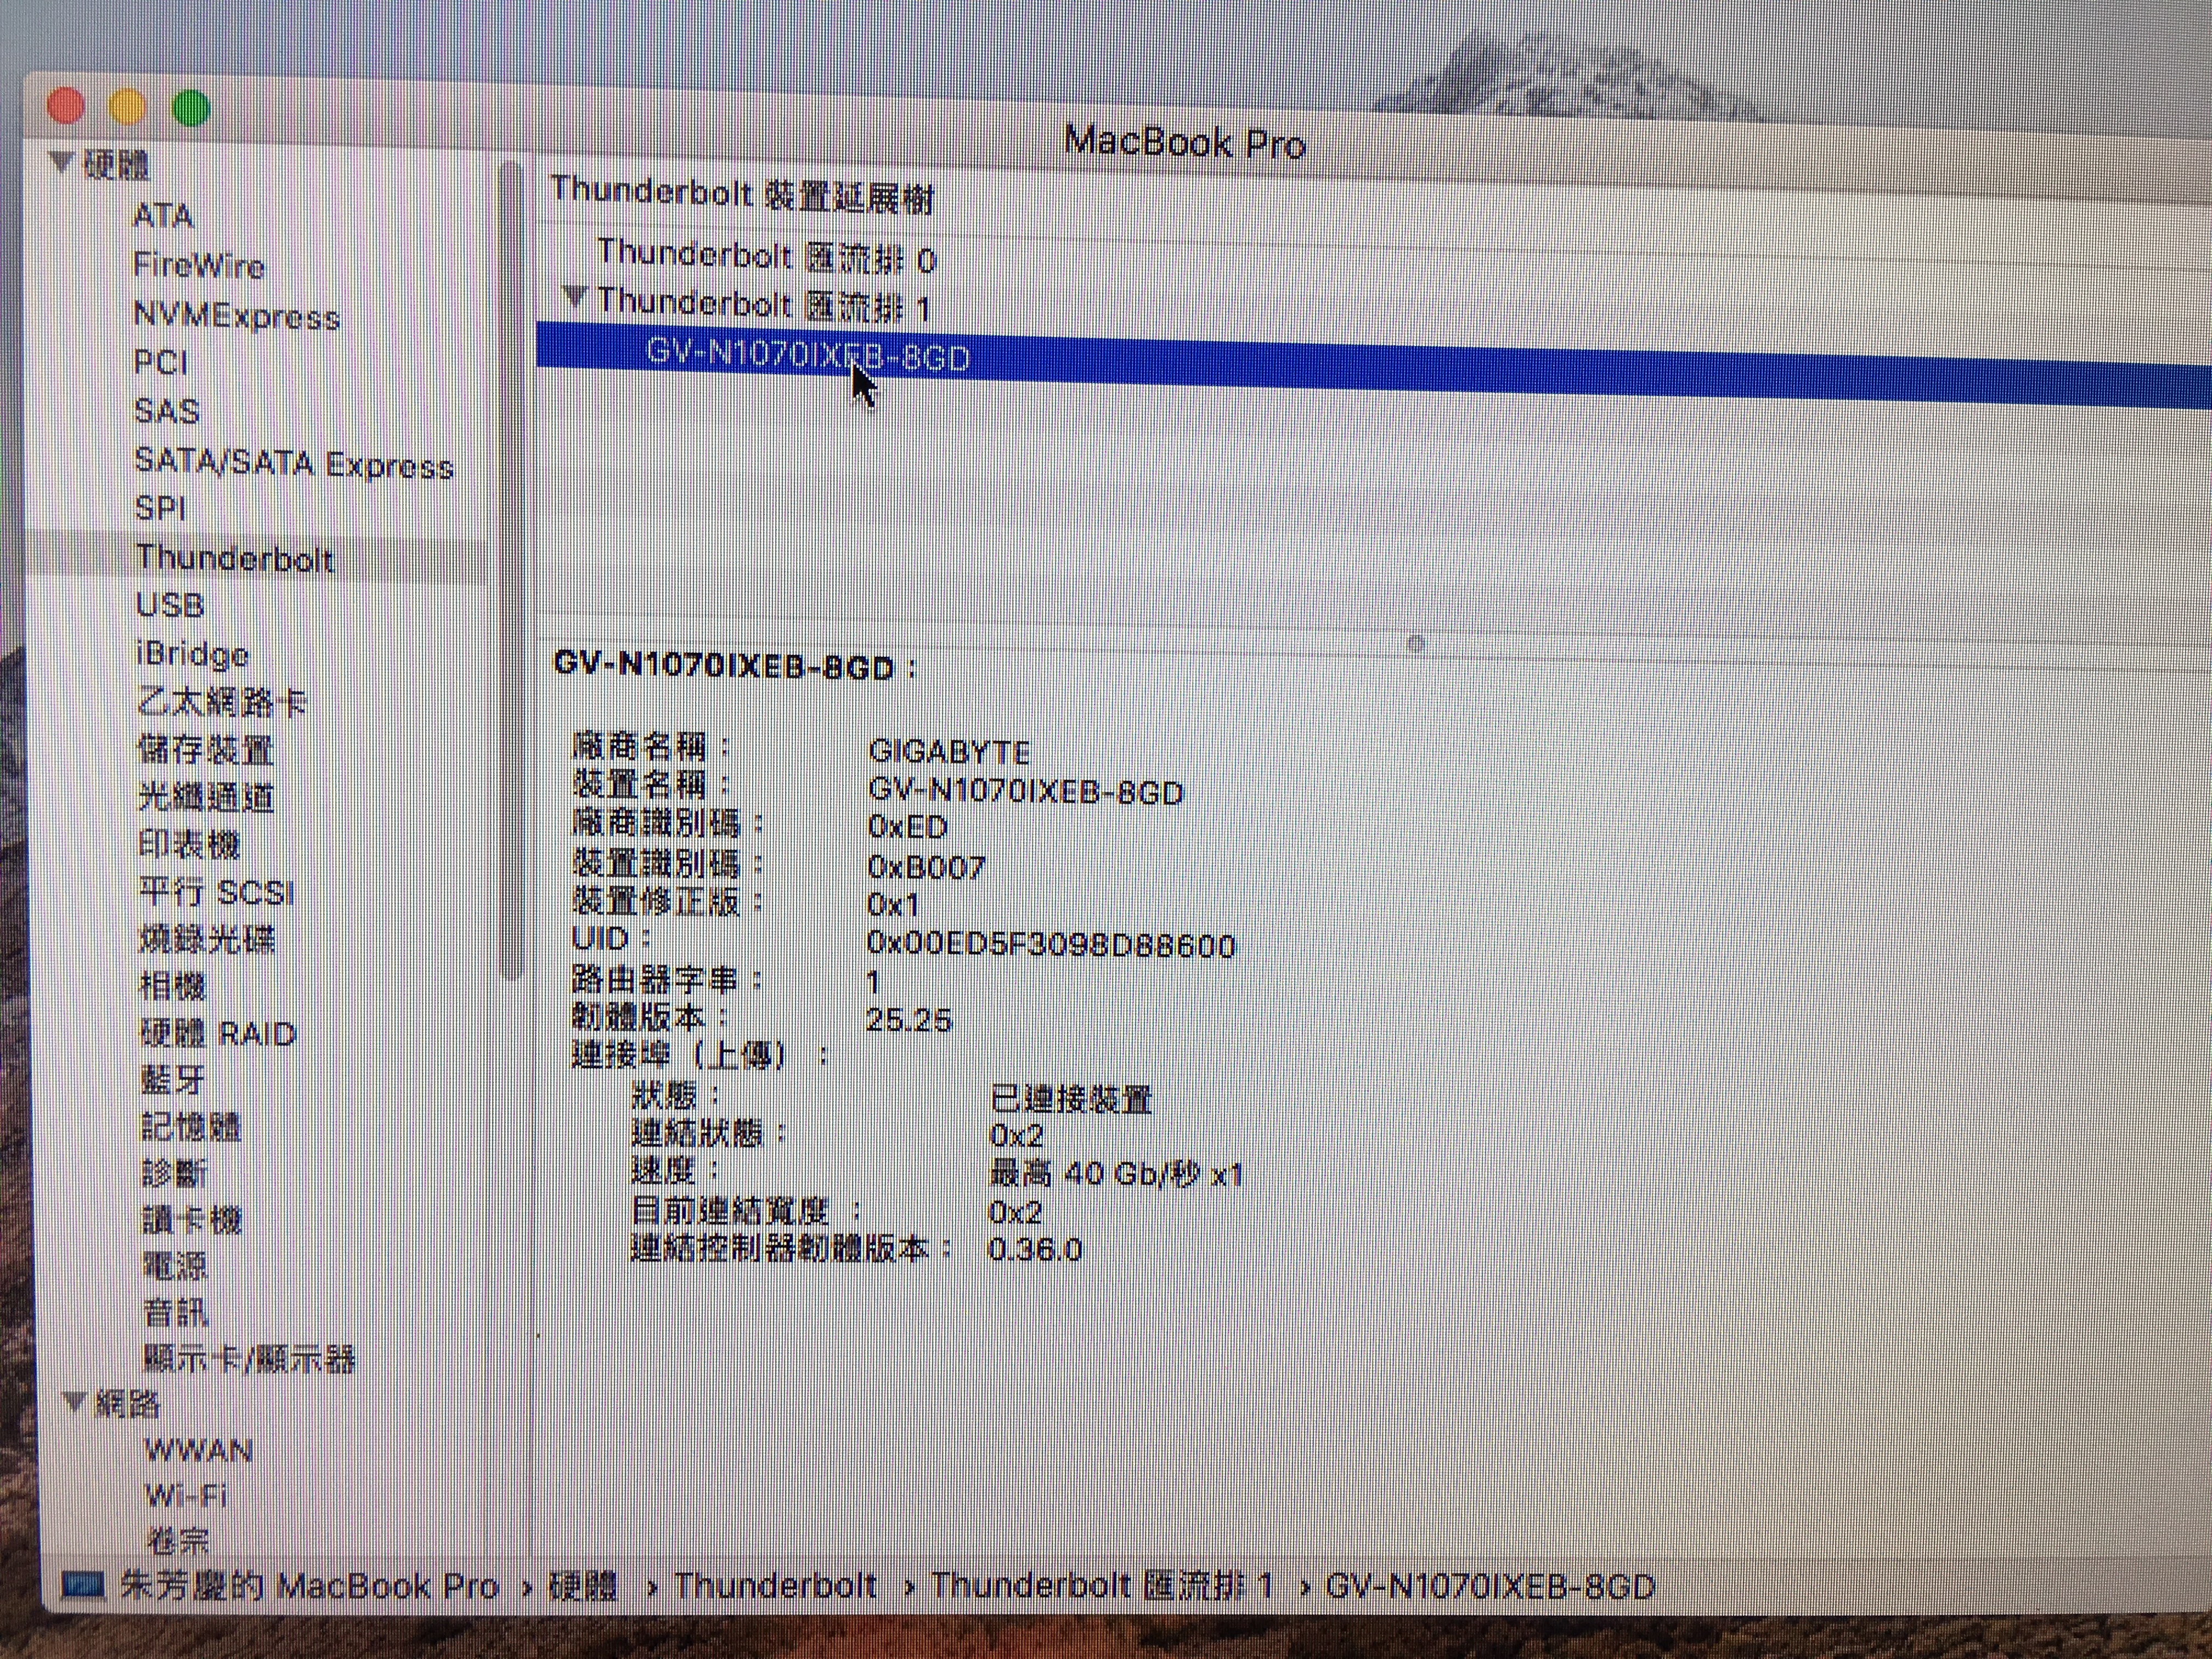Select WWAN in the sidebar
The height and width of the screenshot is (1659, 2212).
199,1450
